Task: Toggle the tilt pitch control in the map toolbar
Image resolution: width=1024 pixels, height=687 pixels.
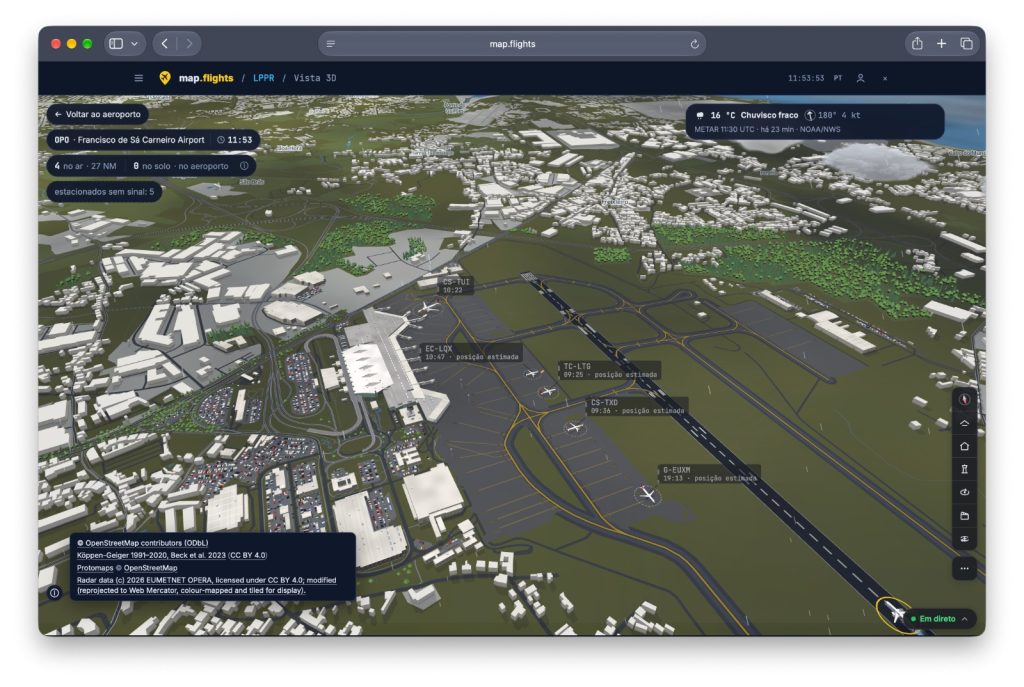Action: pyautogui.click(x=964, y=423)
